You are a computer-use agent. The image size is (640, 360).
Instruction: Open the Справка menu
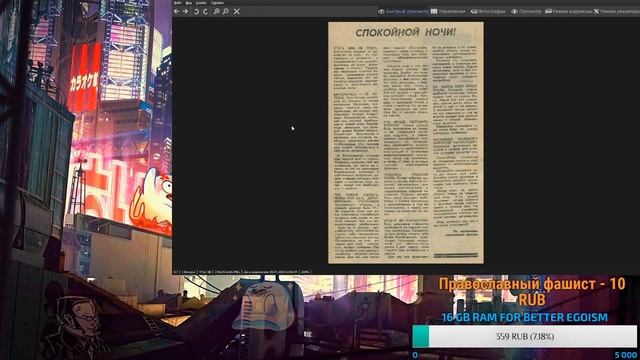(x=217, y=2)
